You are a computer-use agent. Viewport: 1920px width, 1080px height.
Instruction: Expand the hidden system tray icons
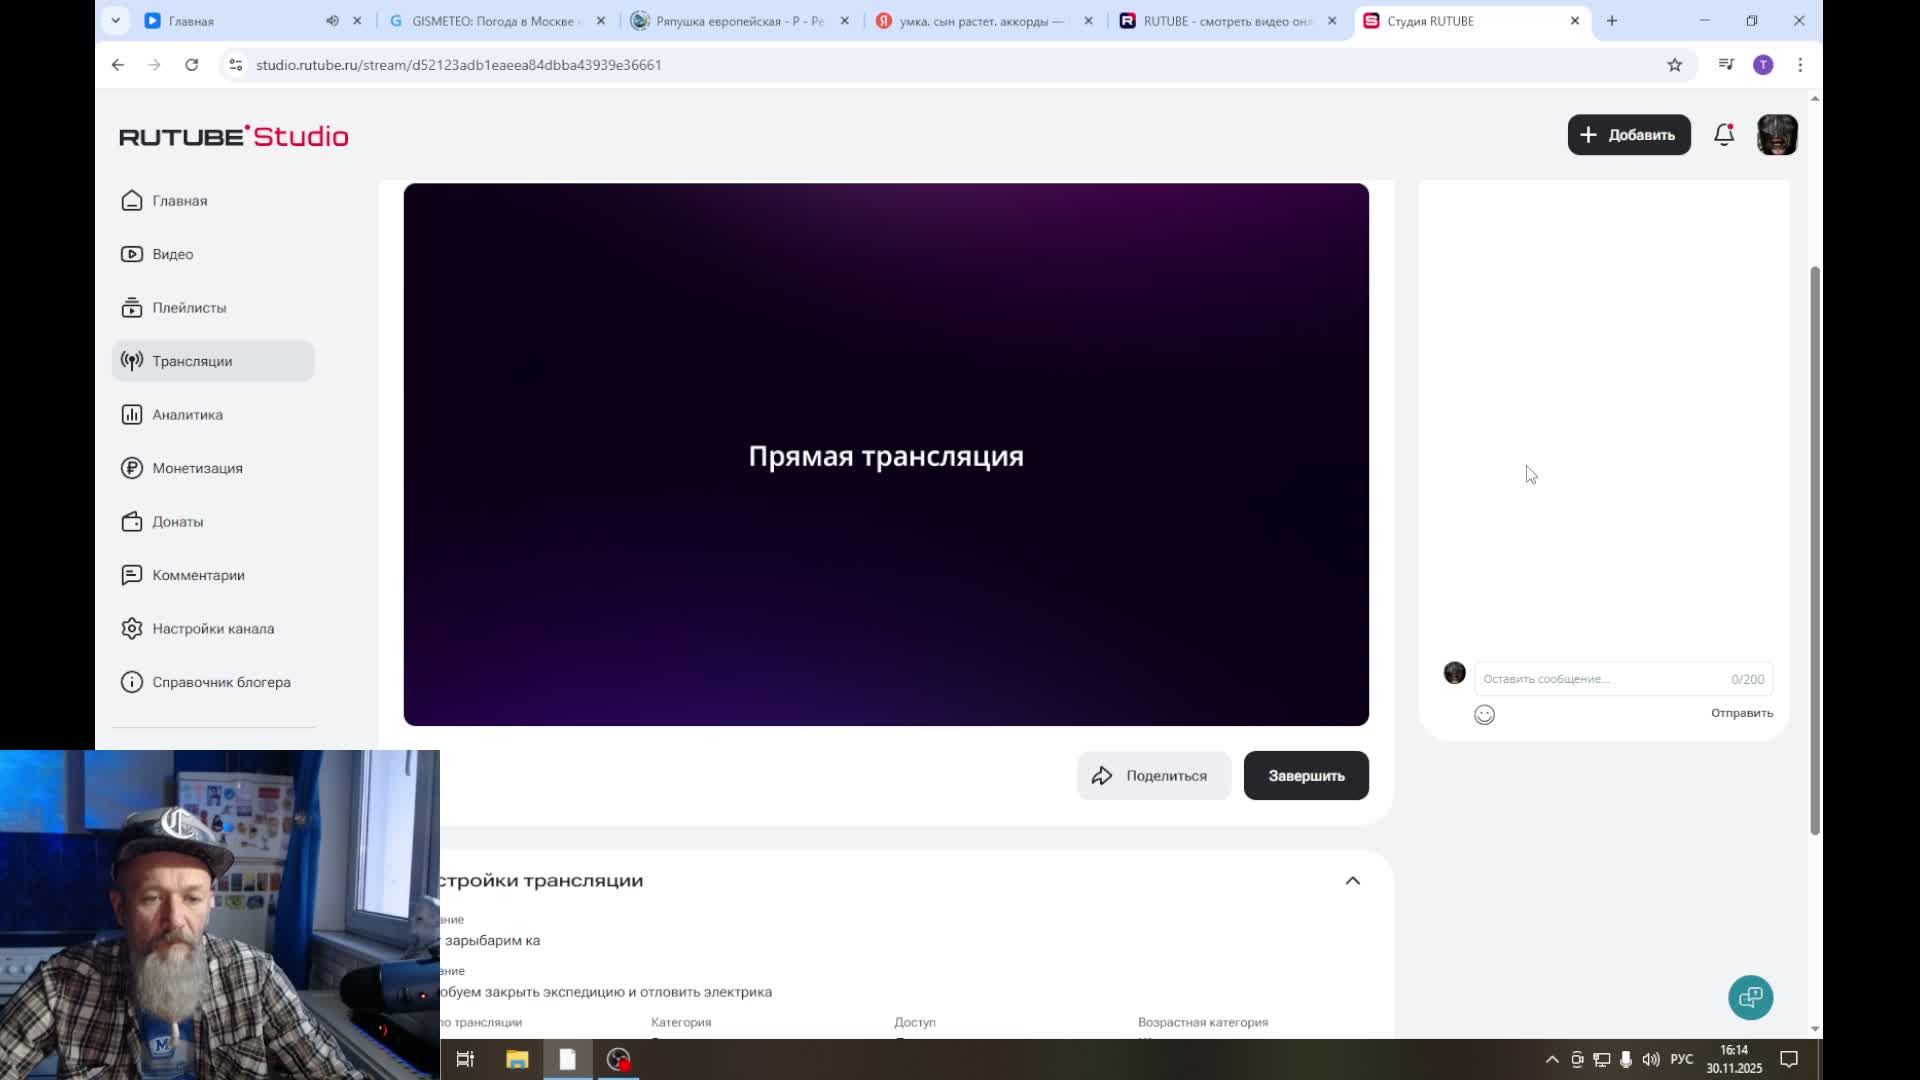coord(1552,1059)
